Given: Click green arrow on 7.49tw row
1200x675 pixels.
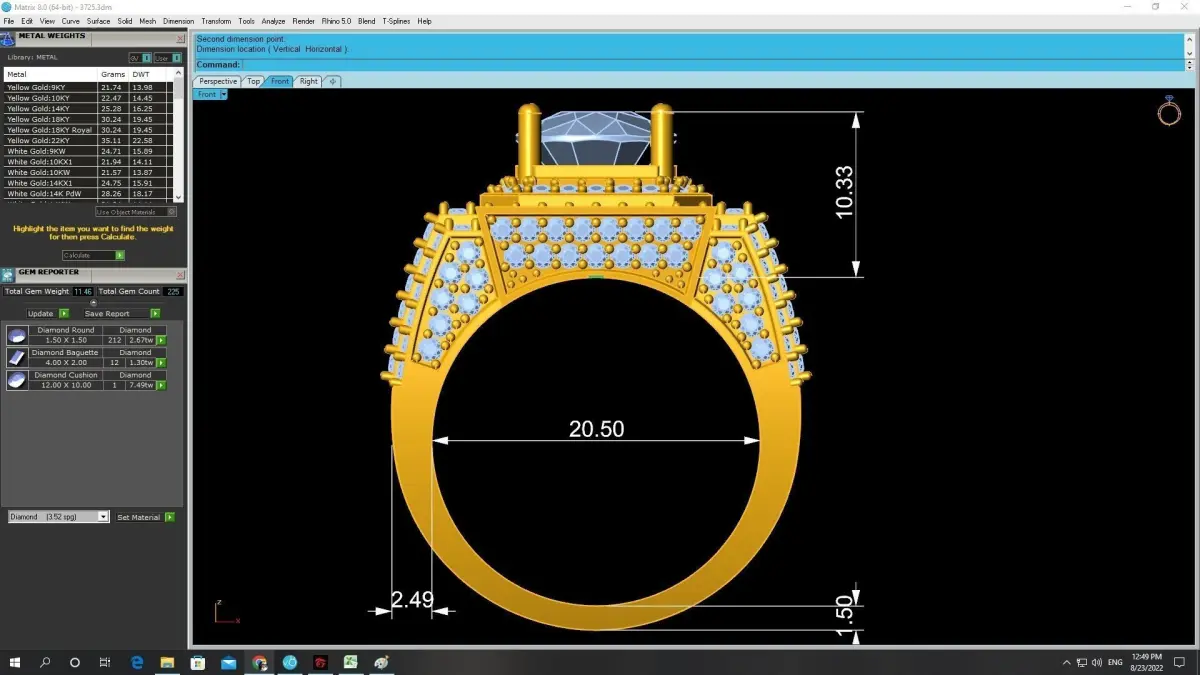Looking at the screenshot, I should click(161, 385).
